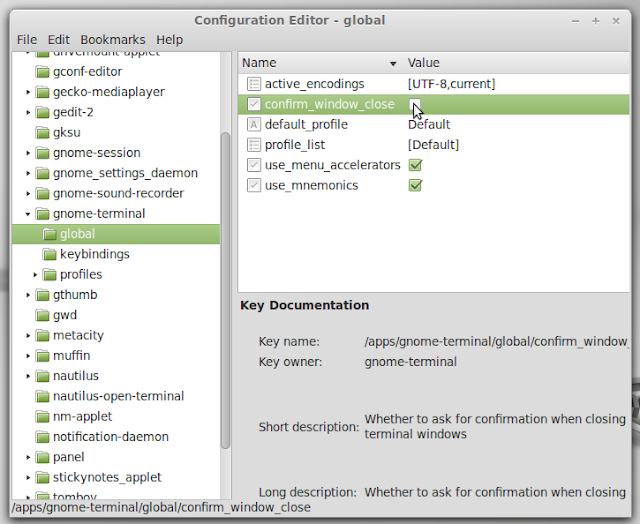Click the gwd folder icon
Viewport: 640px width, 524px height.
click(42, 315)
